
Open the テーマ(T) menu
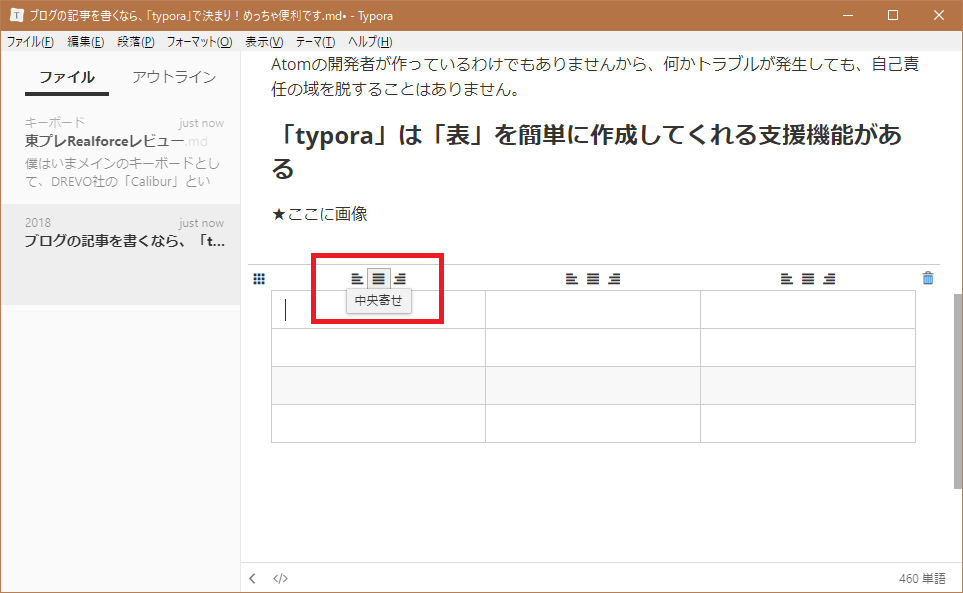pyautogui.click(x=316, y=42)
